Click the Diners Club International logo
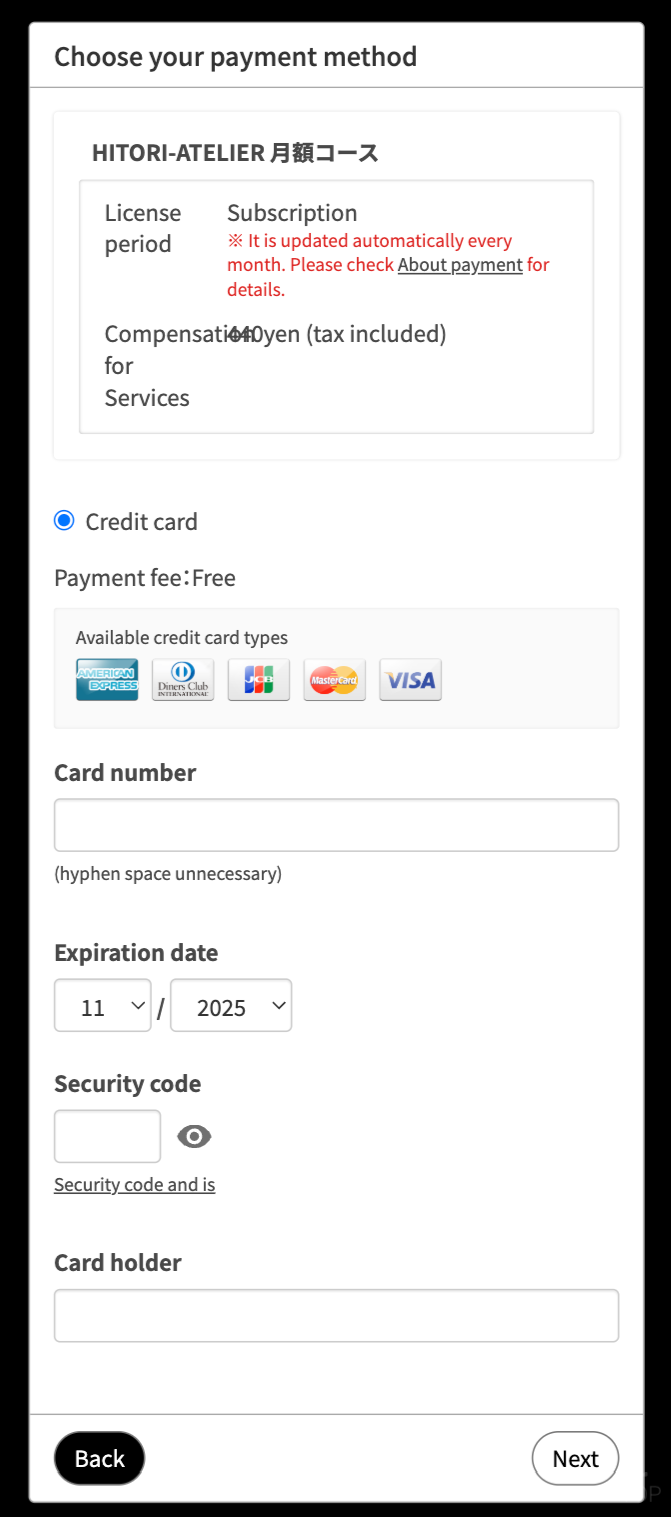Image resolution: width=671 pixels, height=1517 pixels. (x=183, y=680)
